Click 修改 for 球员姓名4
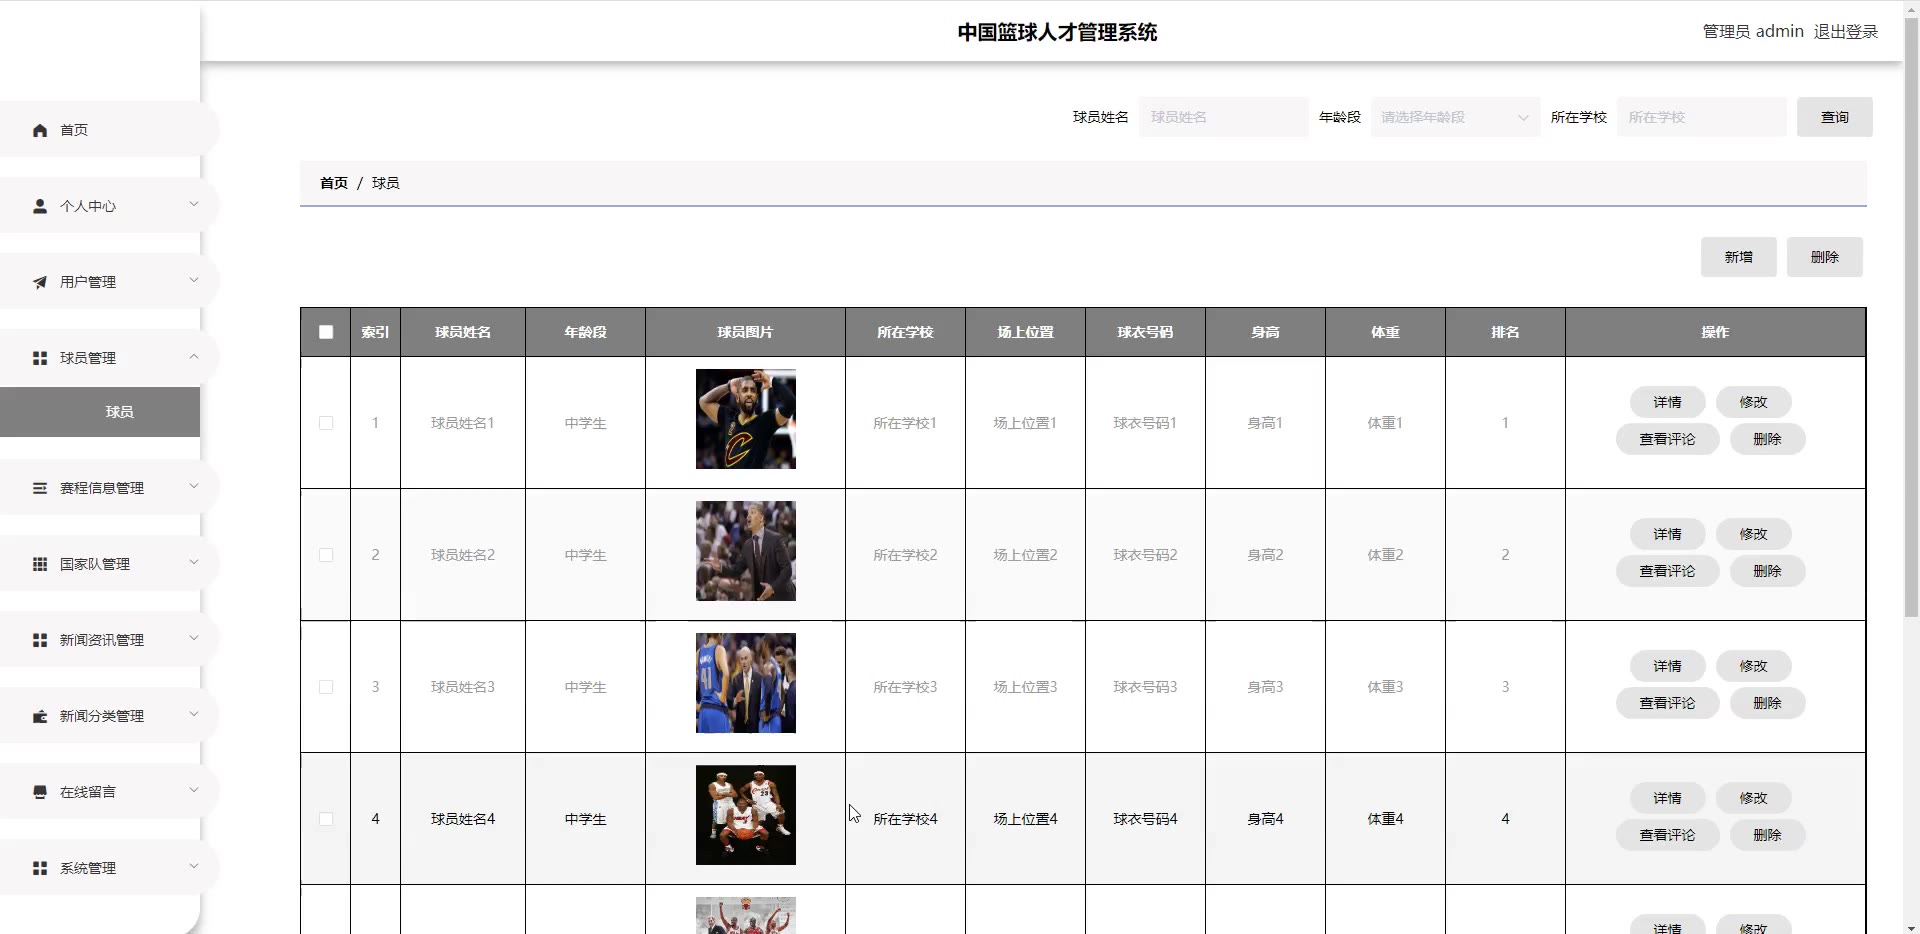Viewport: 1920px width, 934px height. coord(1753,798)
